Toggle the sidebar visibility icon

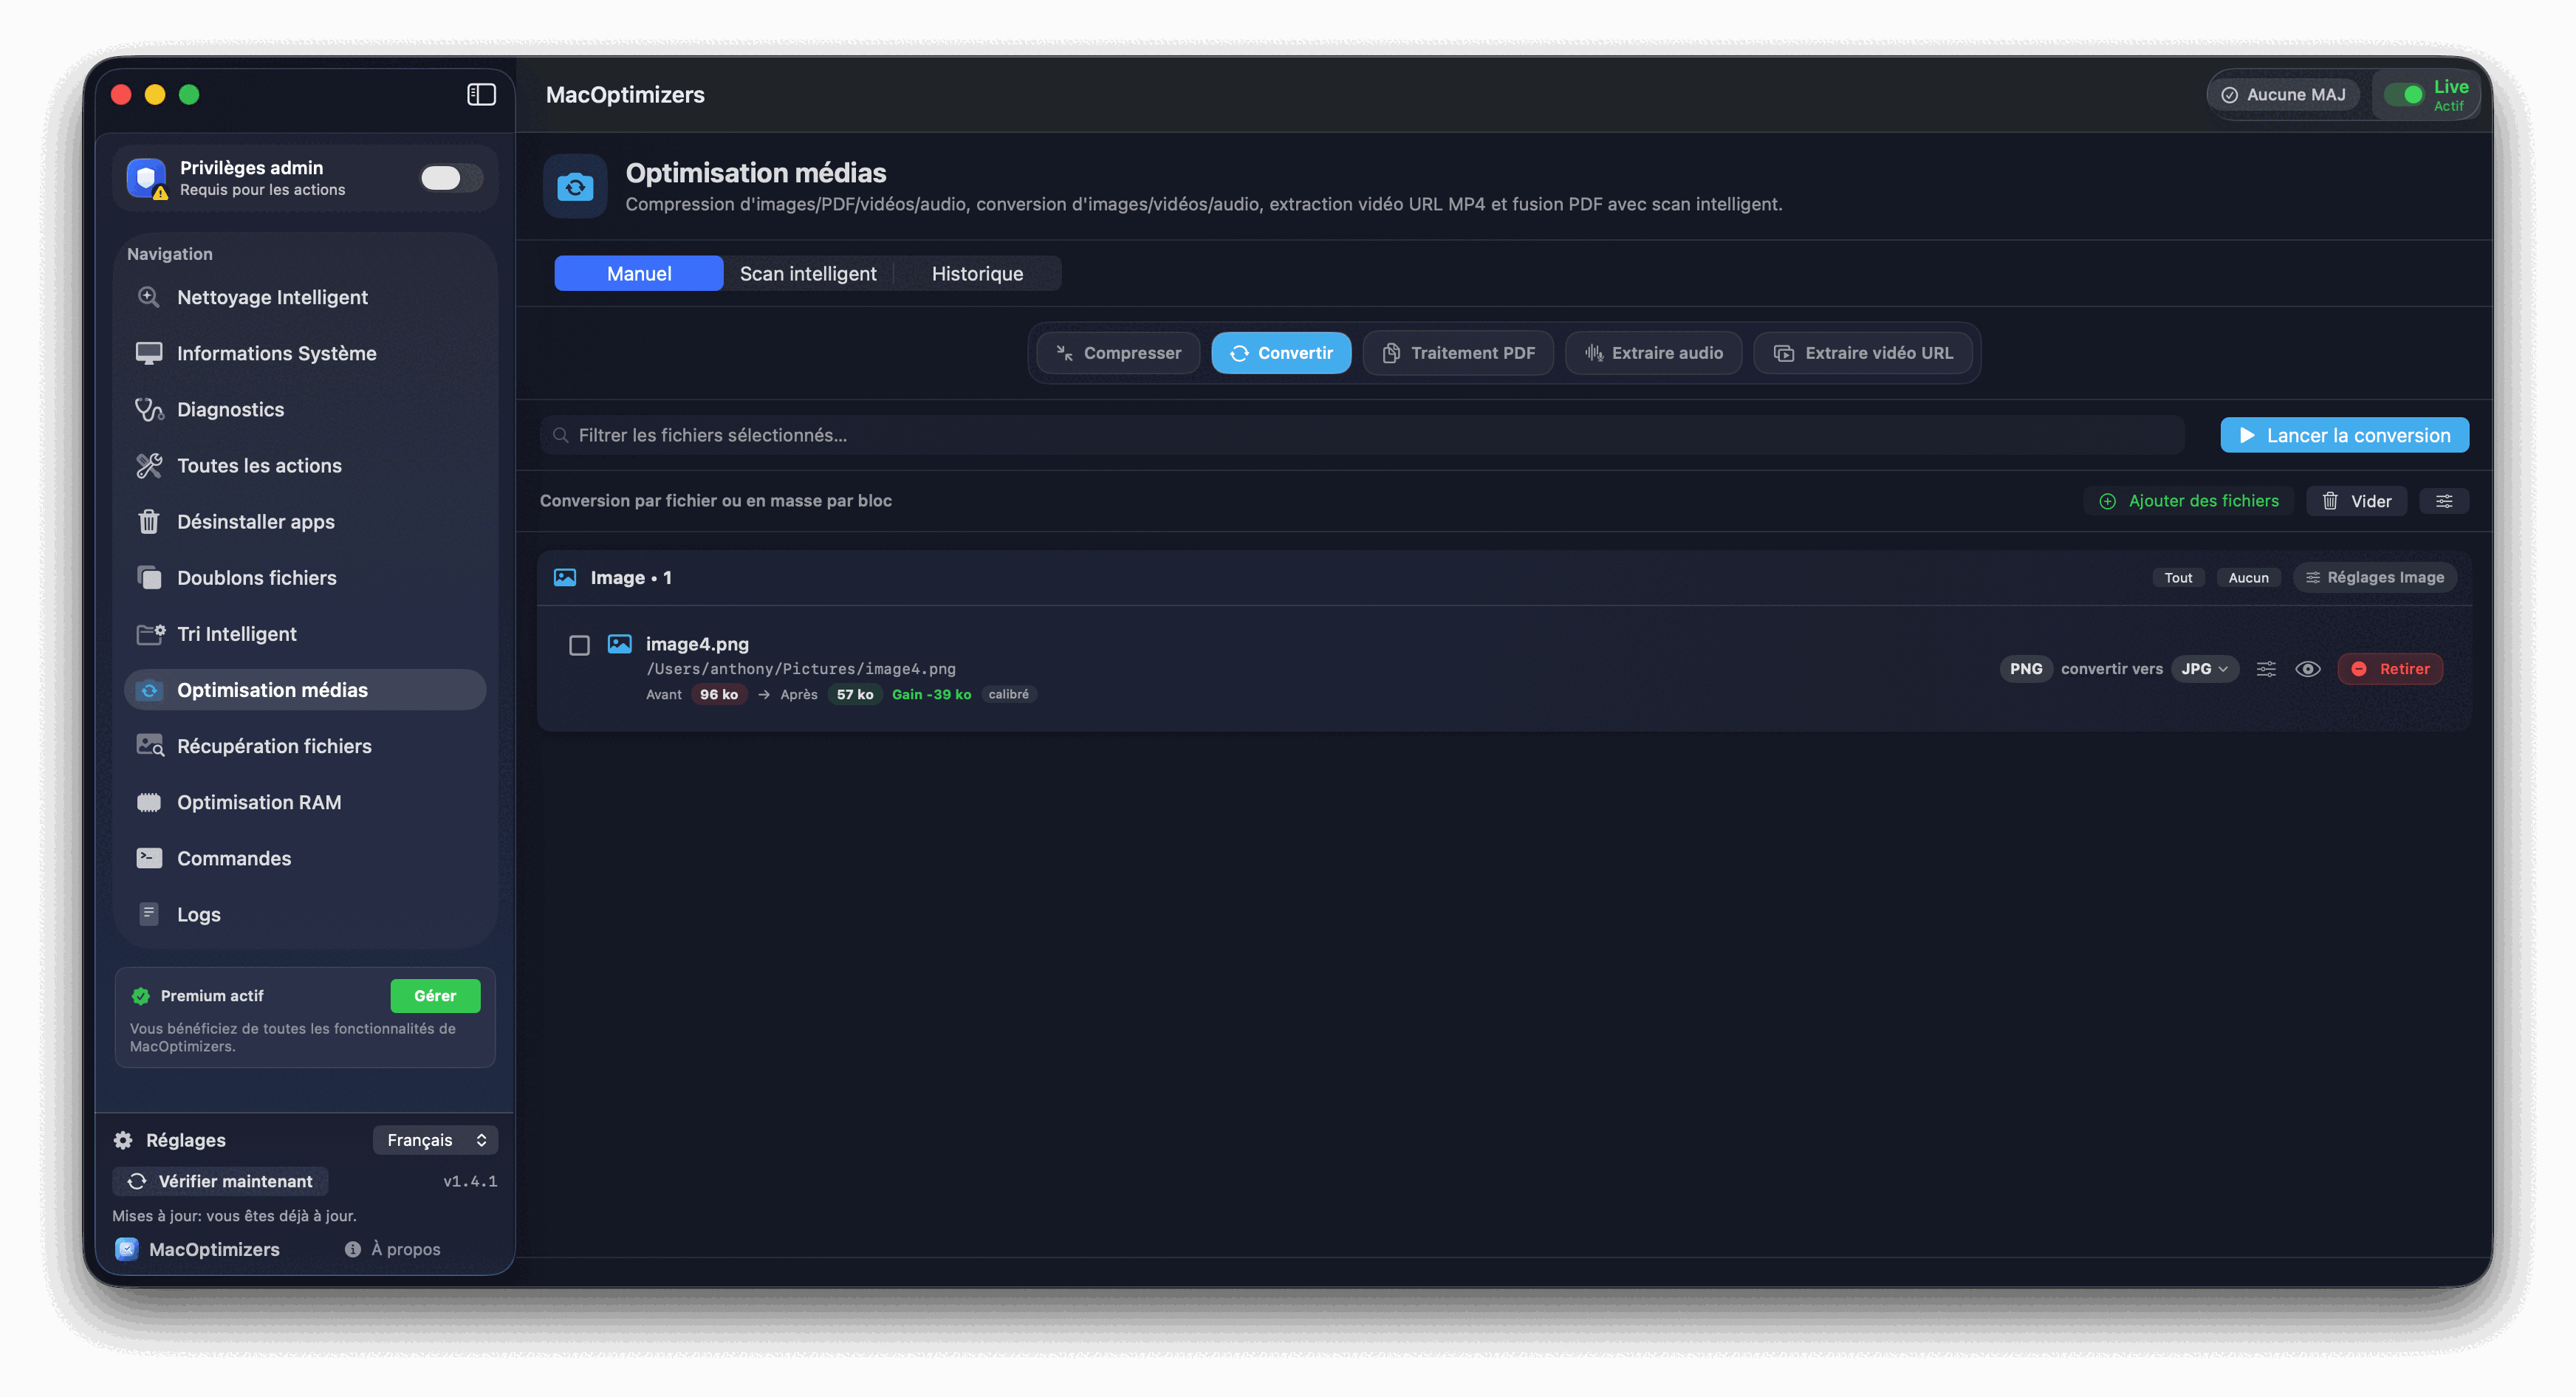(481, 94)
